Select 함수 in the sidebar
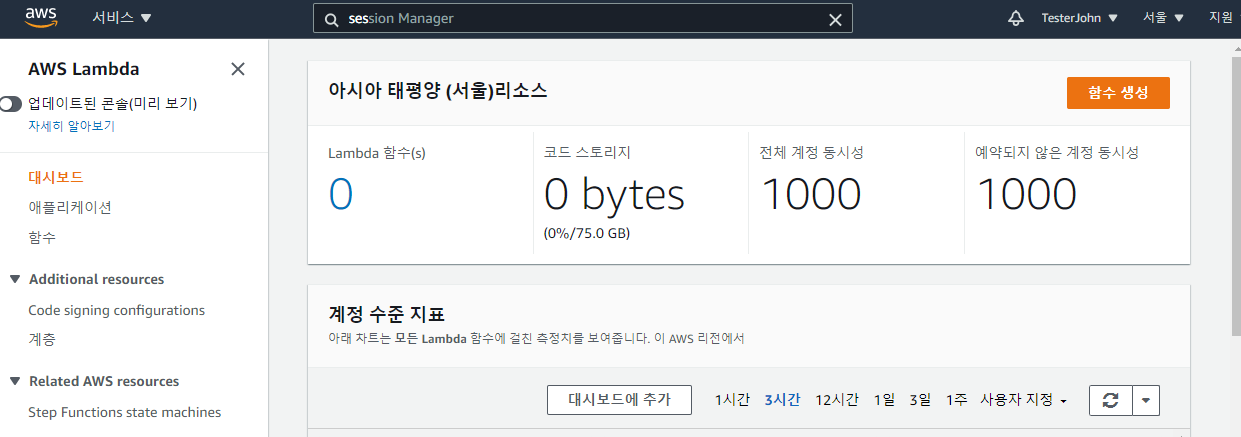The image size is (1241, 437). [x=42, y=238]
